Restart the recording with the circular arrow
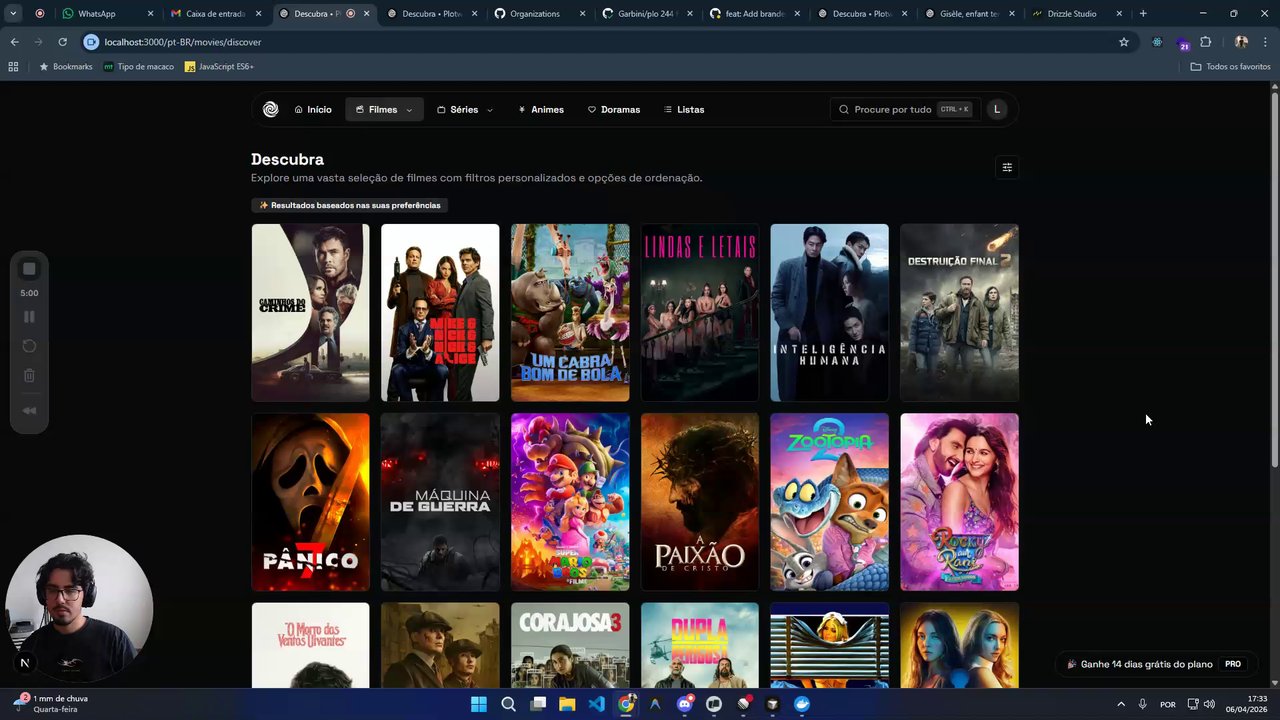The width and height of the screenshot is (1280, 720). [x=29, y=346]
